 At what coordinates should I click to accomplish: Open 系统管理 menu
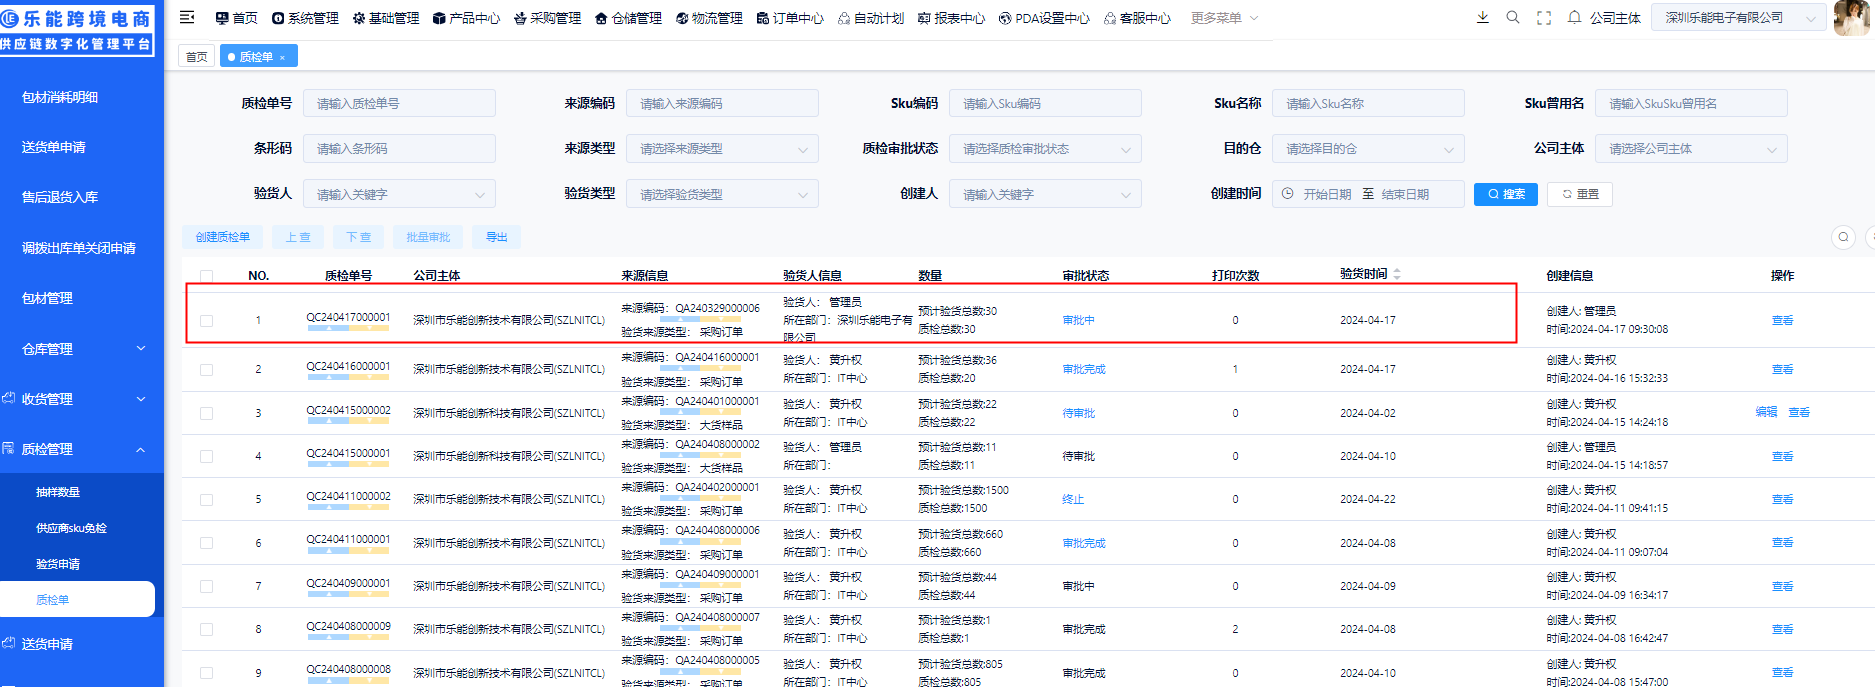click(x=306, y=18)
